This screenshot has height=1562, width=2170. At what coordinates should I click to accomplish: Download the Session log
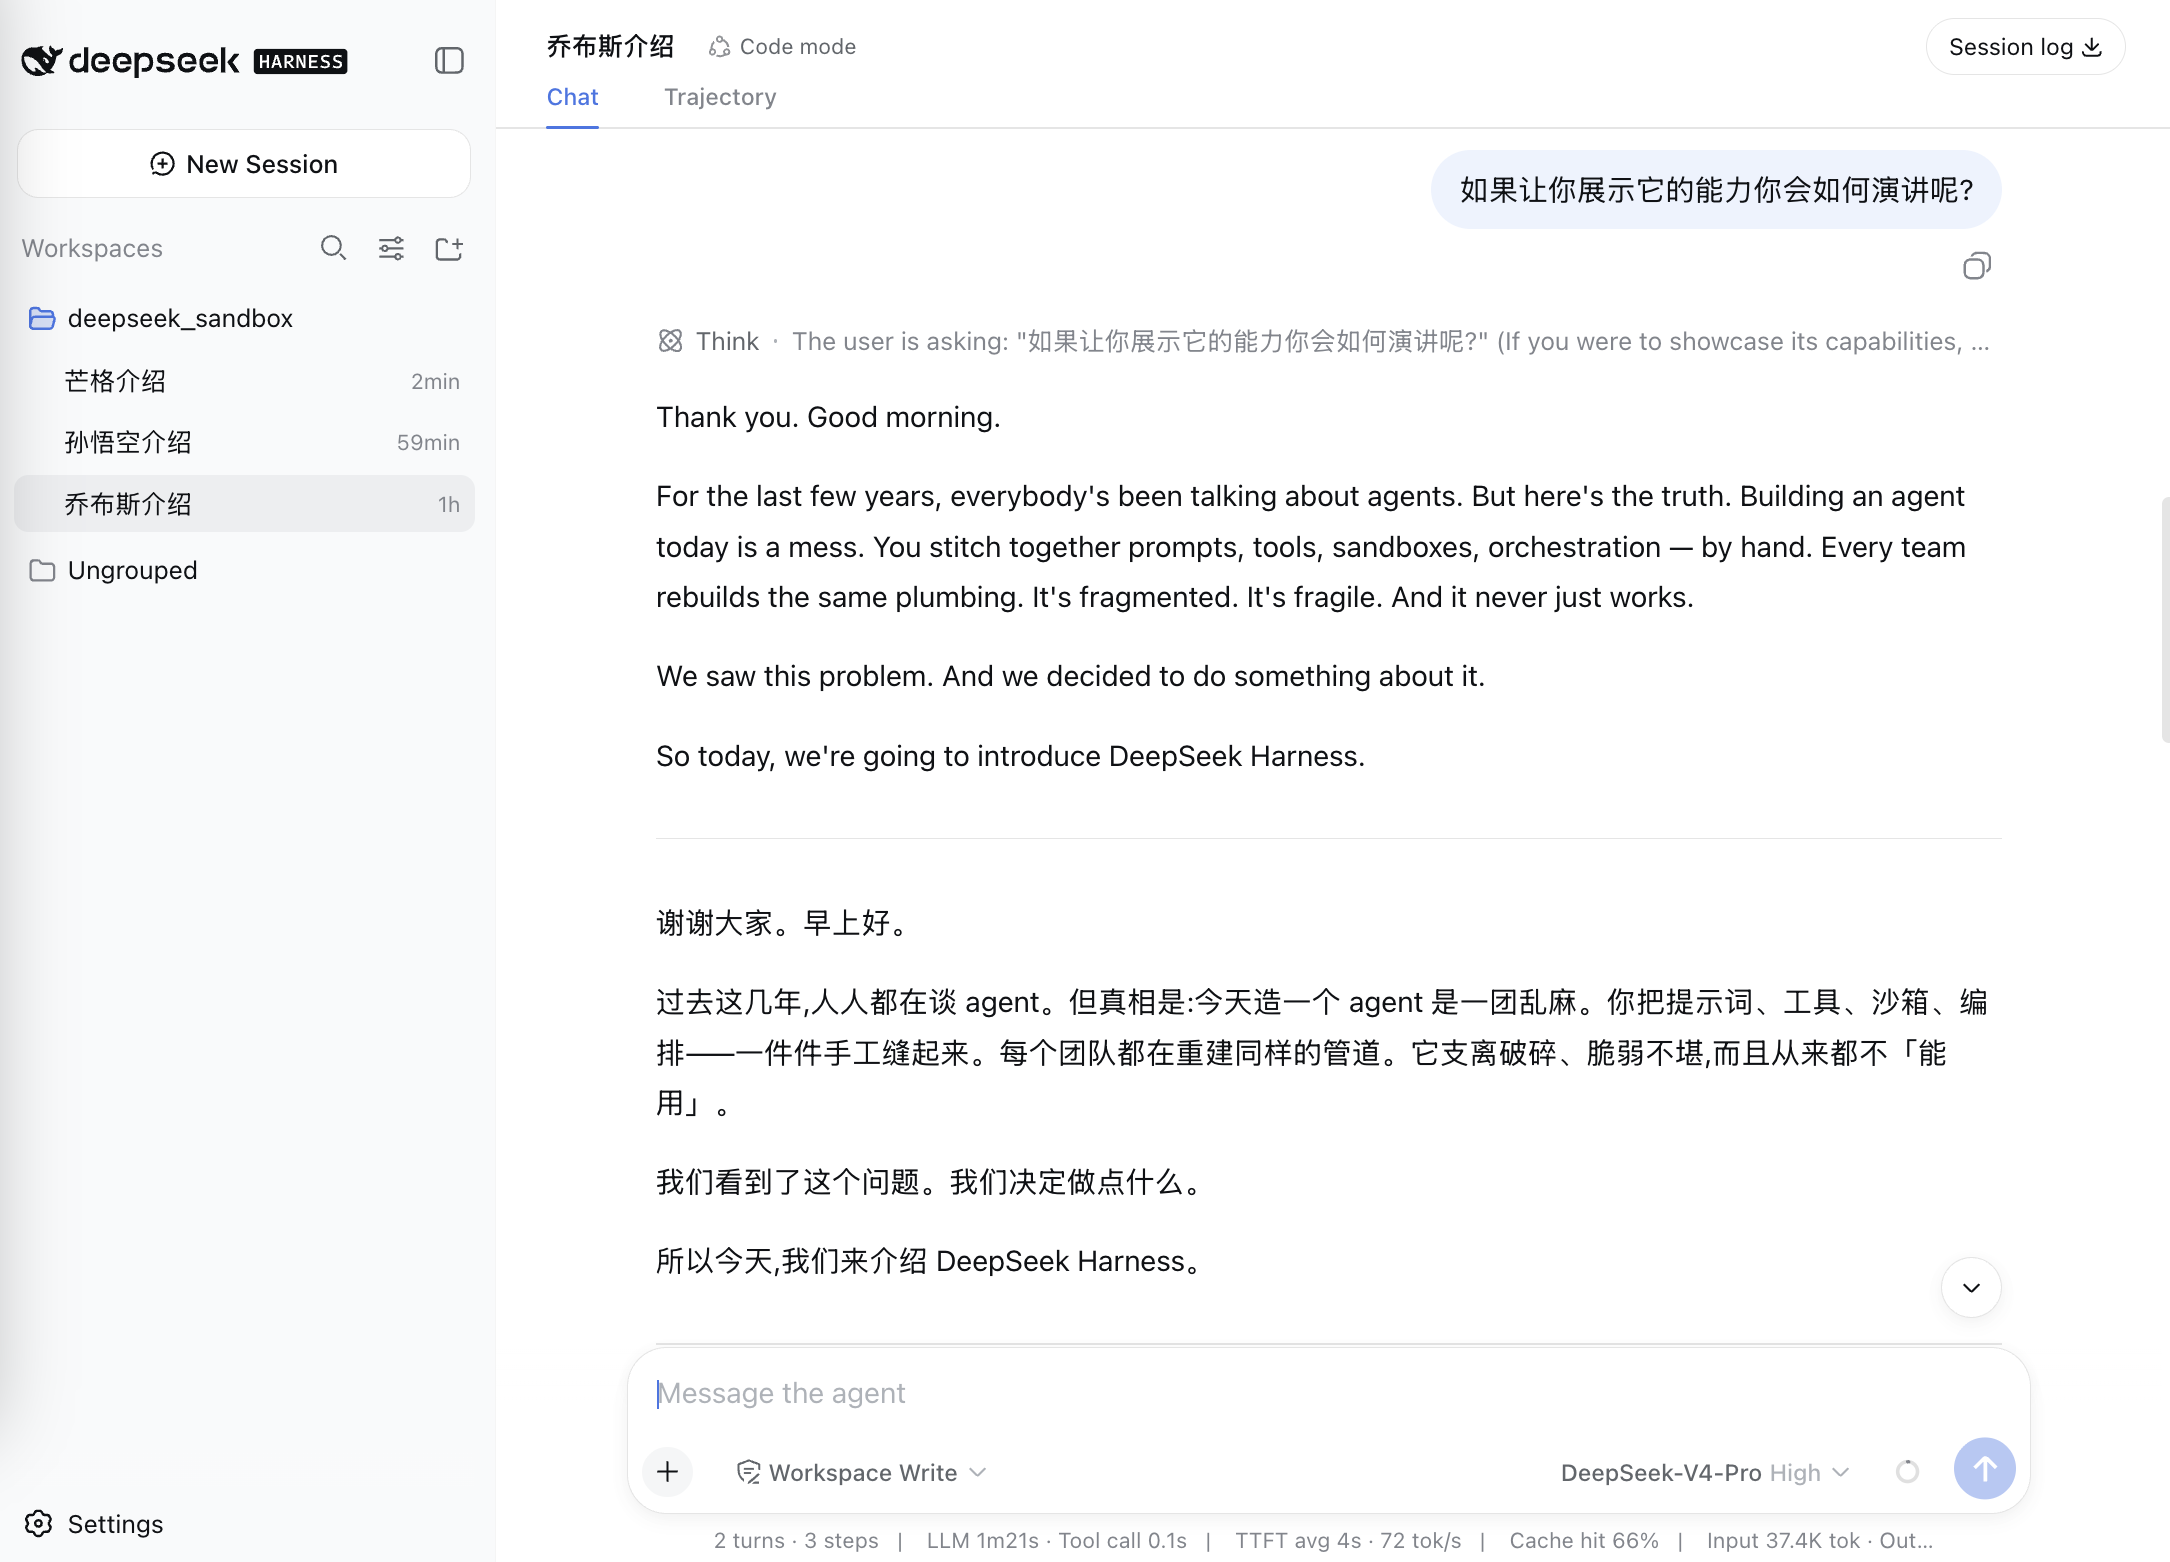coord(2025,47)
